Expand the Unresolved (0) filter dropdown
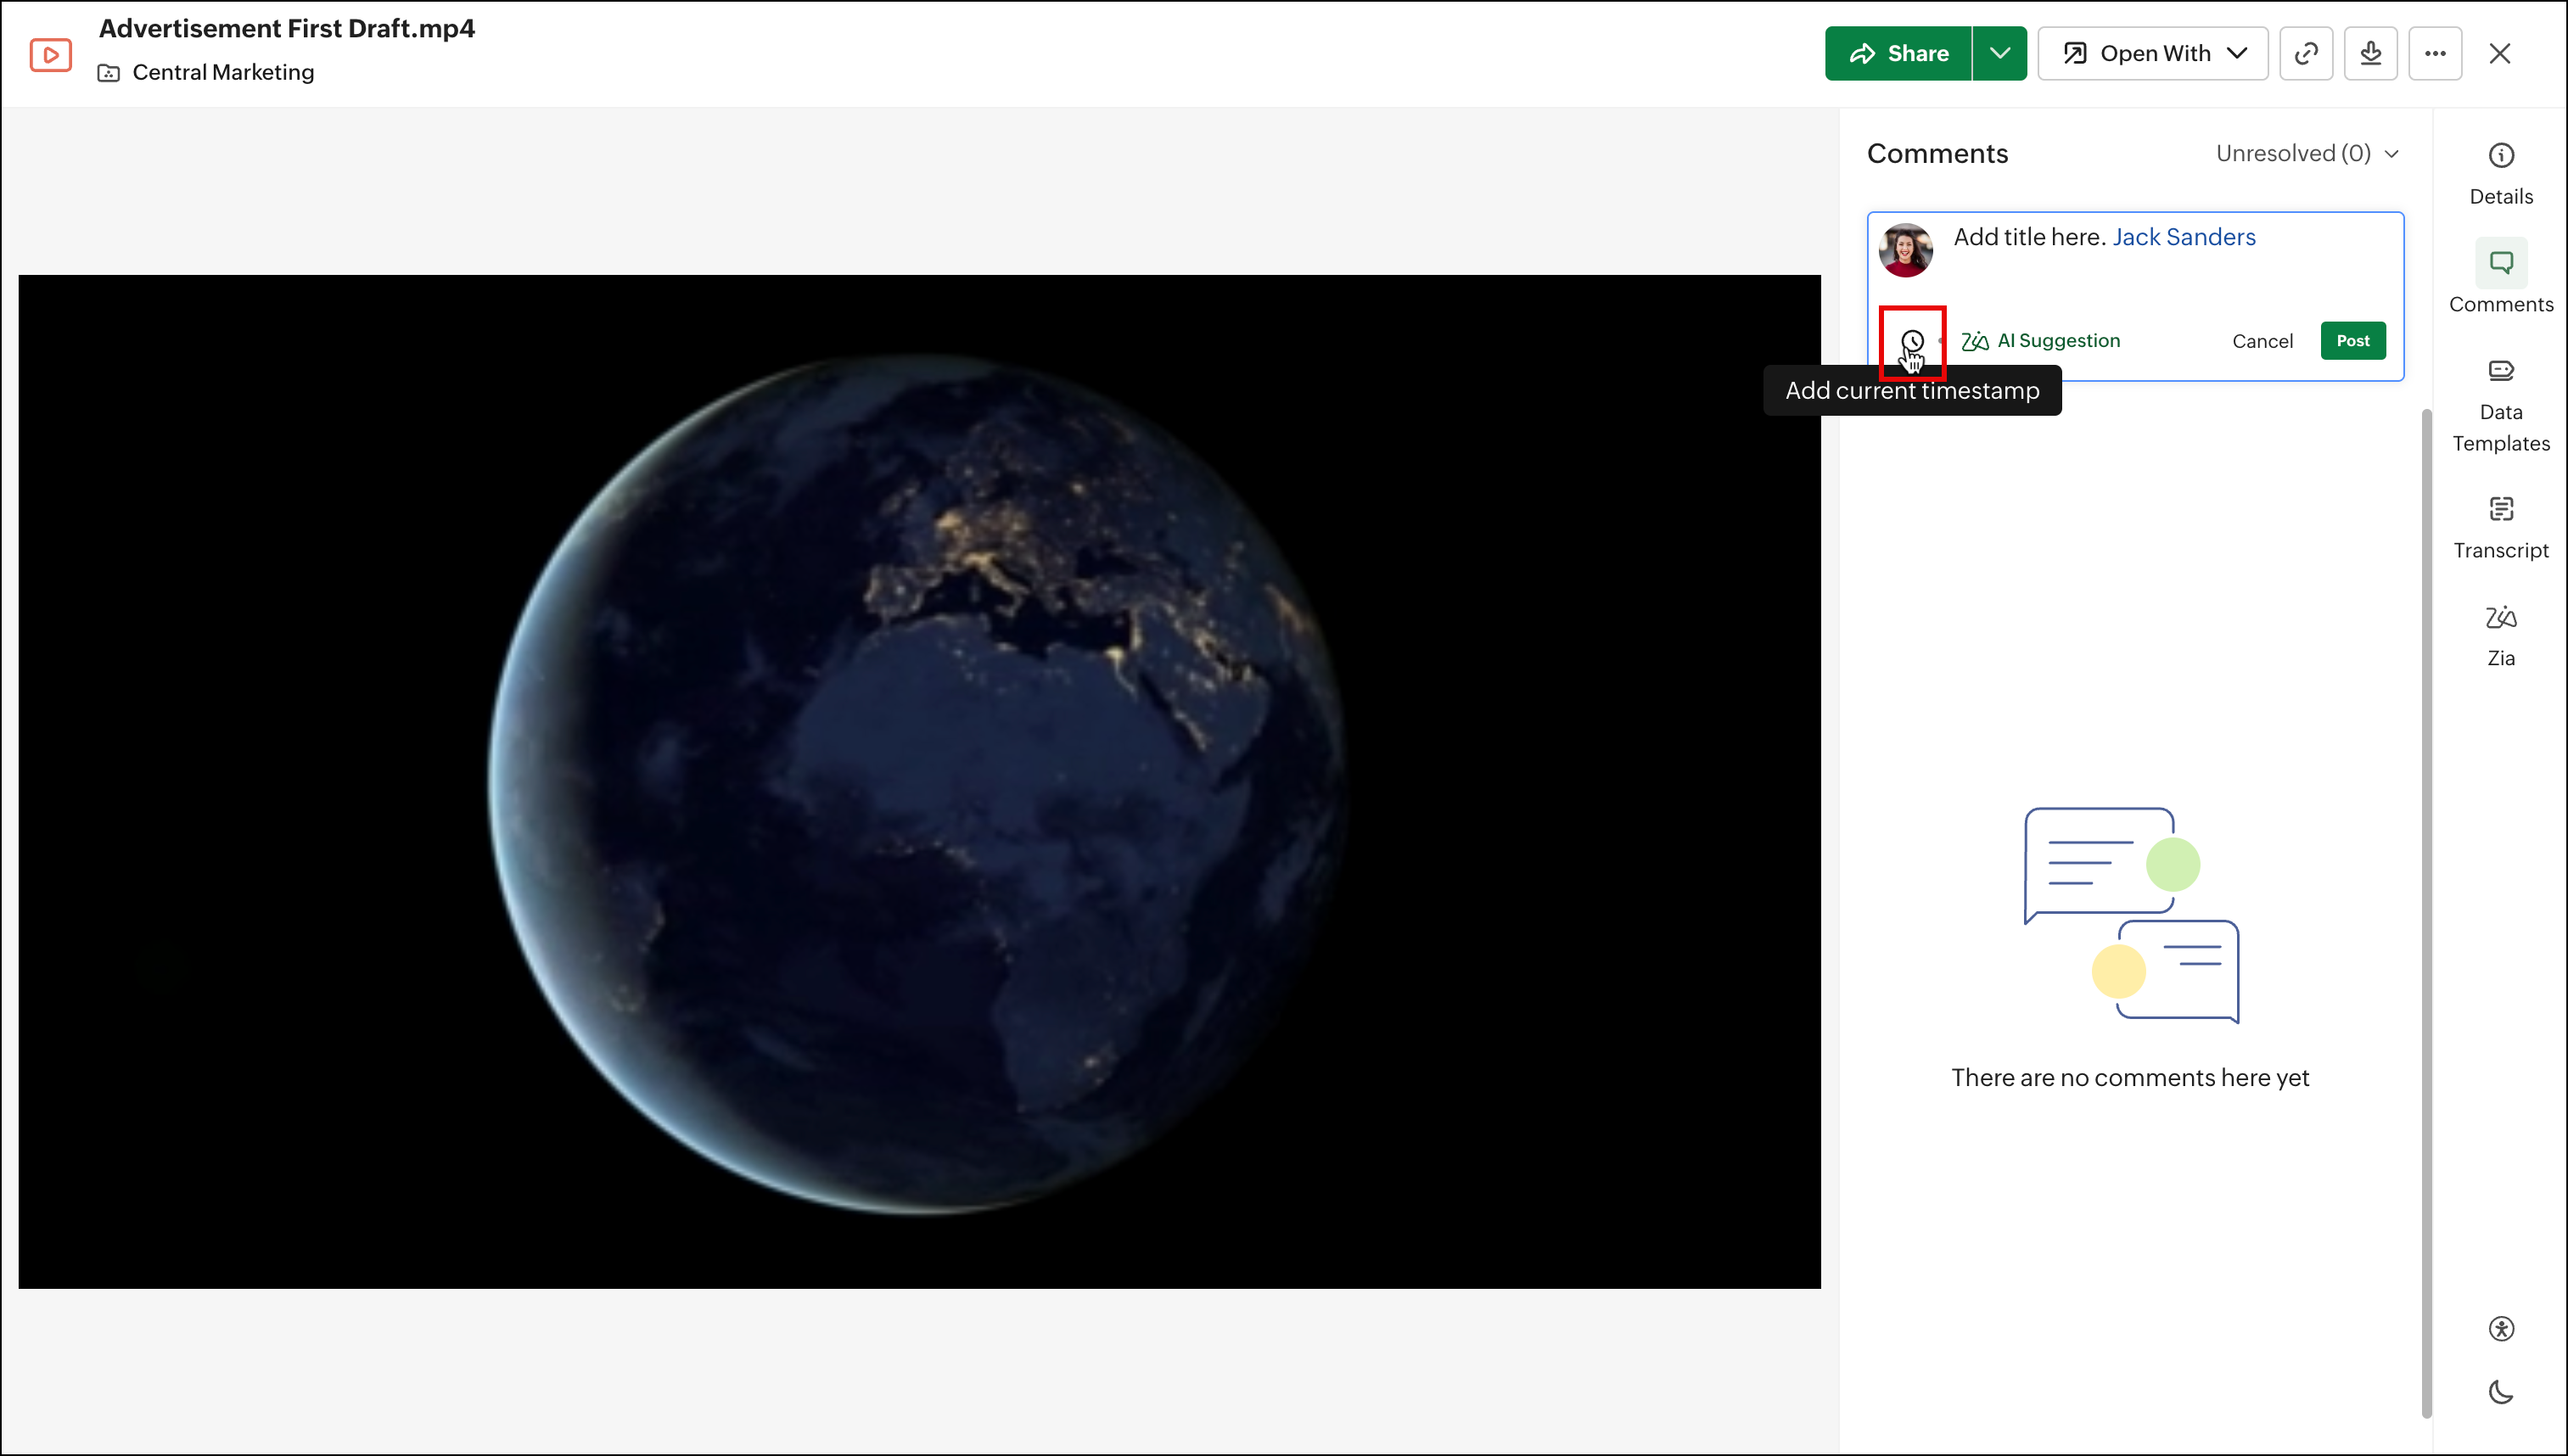The image size is (2568, 1456). [x=2307, y=153]
